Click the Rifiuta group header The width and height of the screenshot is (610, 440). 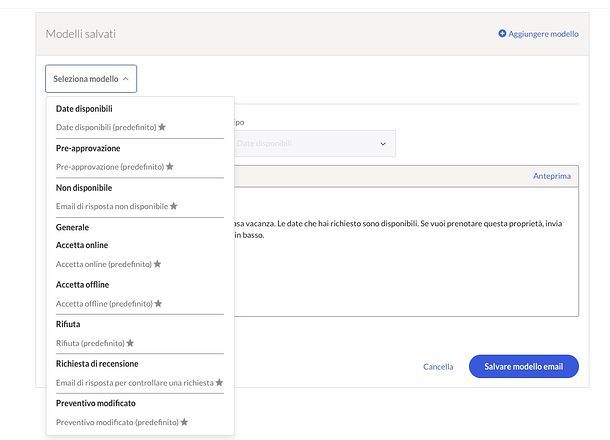coord(68,324)
